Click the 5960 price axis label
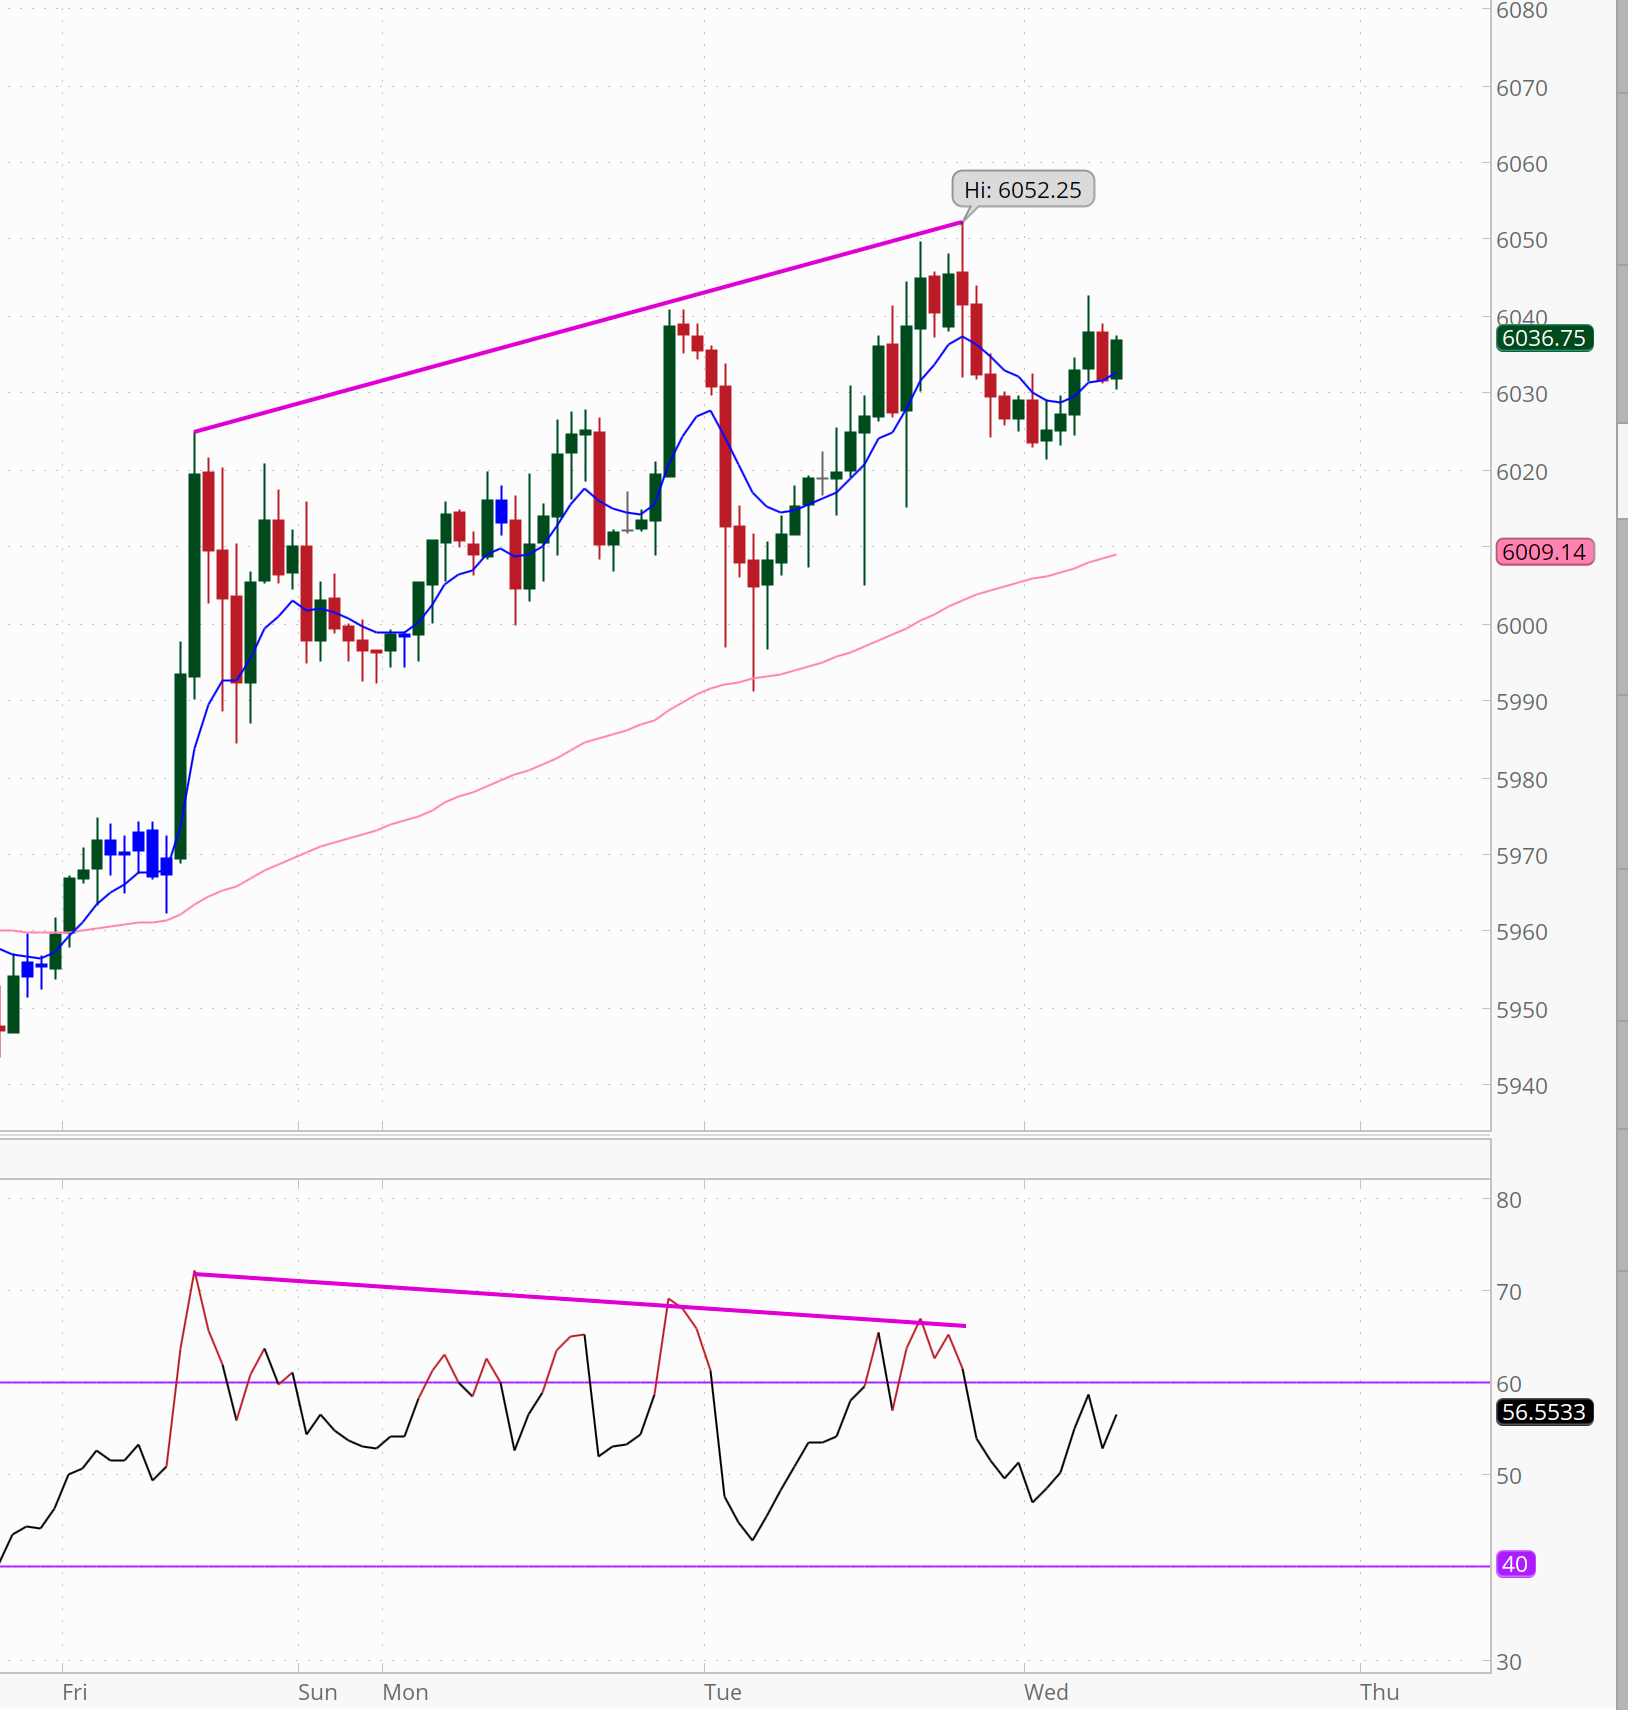1628x1710 pixels. click(x=1522, y=932)
